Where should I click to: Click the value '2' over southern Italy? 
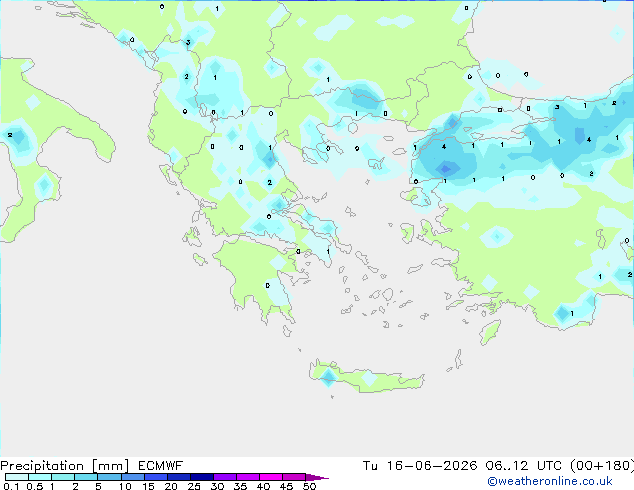[x=10, y=135]
